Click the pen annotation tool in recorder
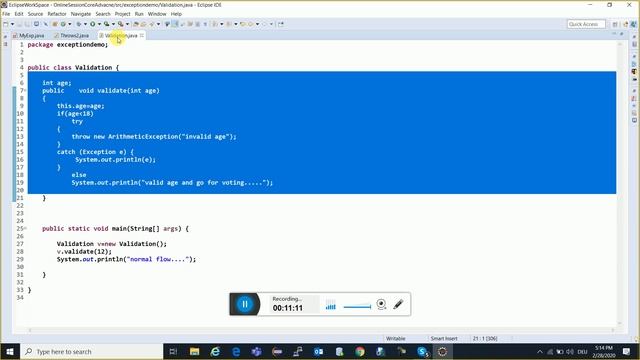640x360 pixels. 398,304
